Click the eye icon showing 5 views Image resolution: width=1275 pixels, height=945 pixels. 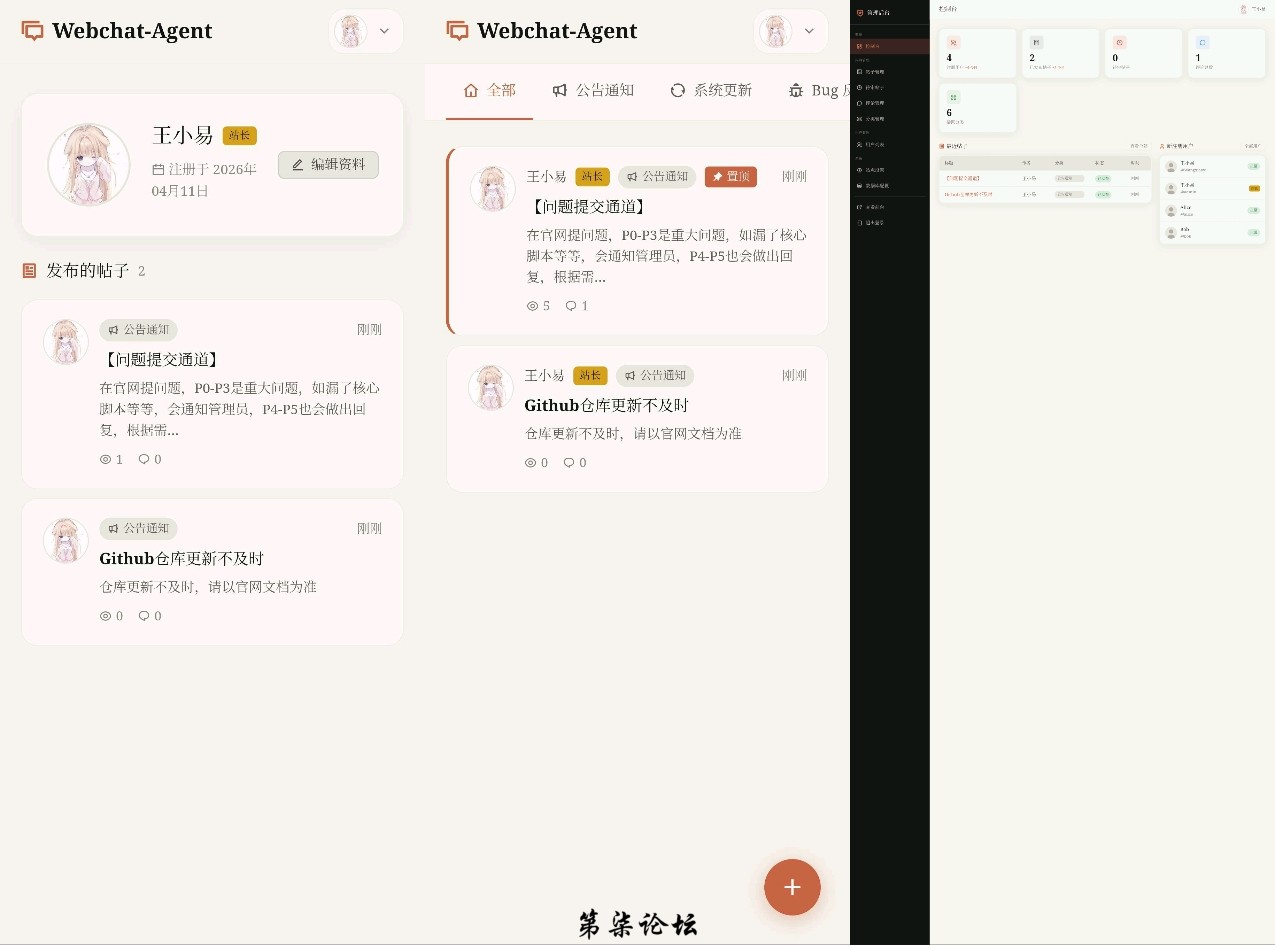[532, 306]
